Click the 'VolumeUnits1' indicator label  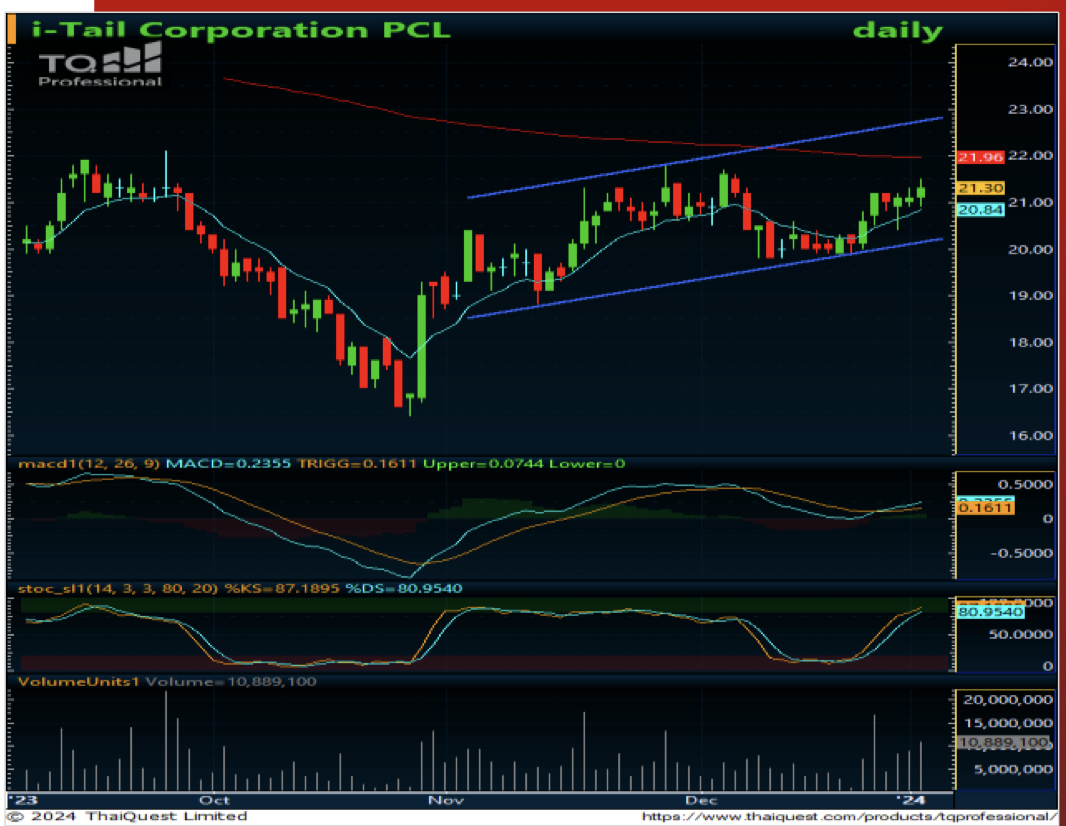tap(78, 681)
